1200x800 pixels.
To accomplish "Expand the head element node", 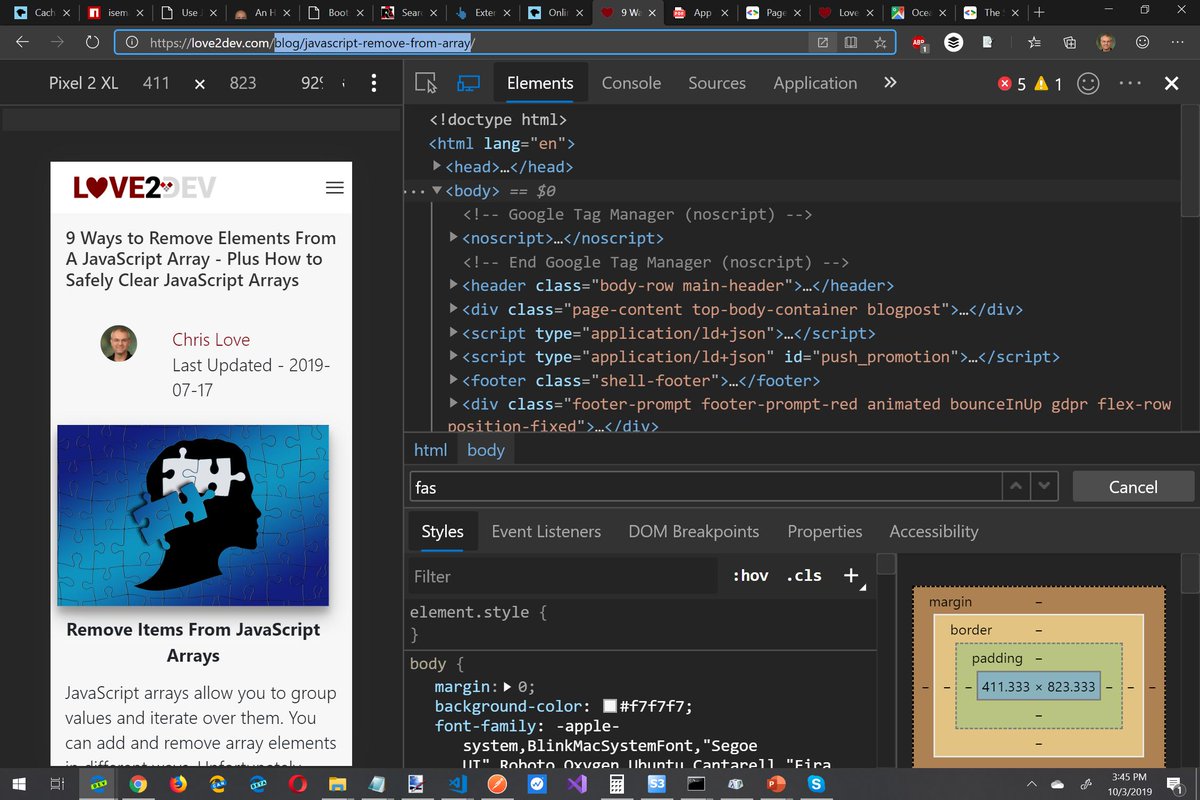I will tap(438, 167).
